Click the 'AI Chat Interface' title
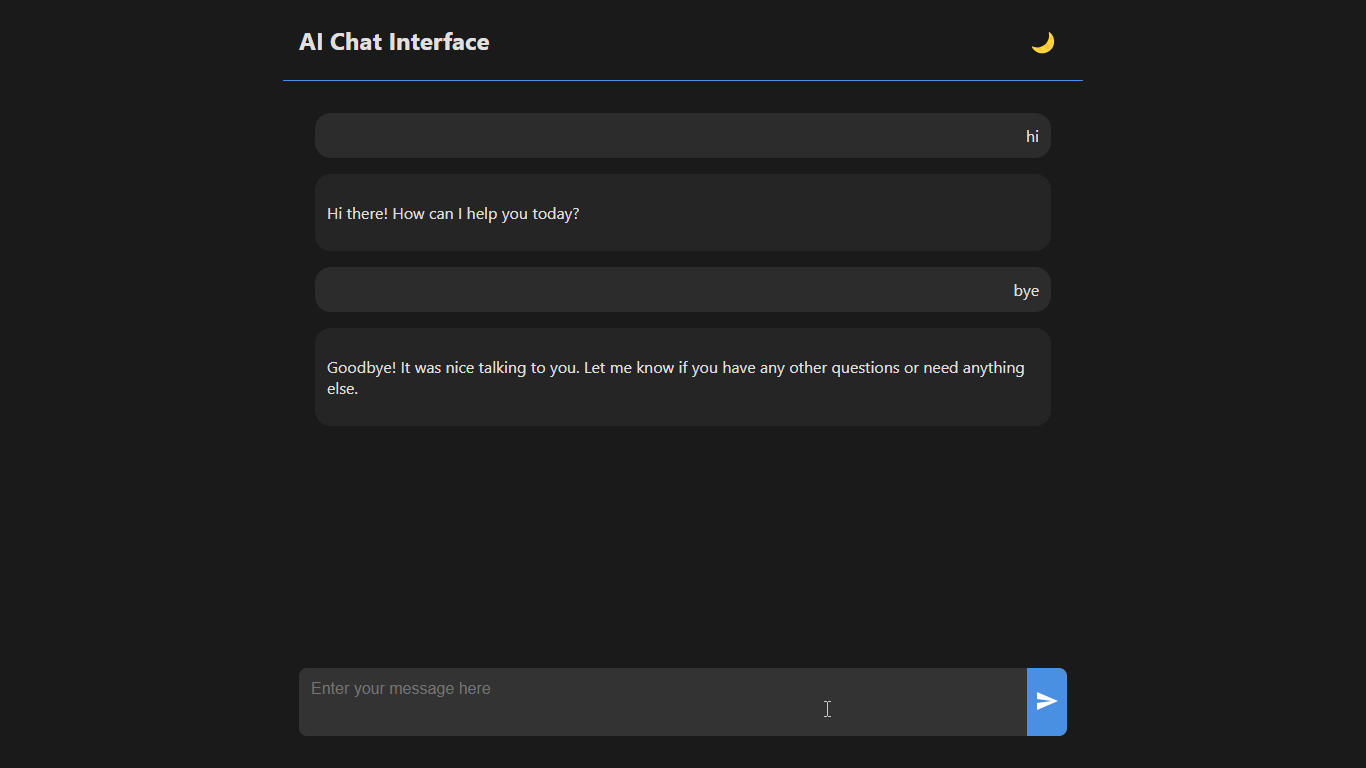The width and height of the screenshot is (1366, 768). coord(394,42)
